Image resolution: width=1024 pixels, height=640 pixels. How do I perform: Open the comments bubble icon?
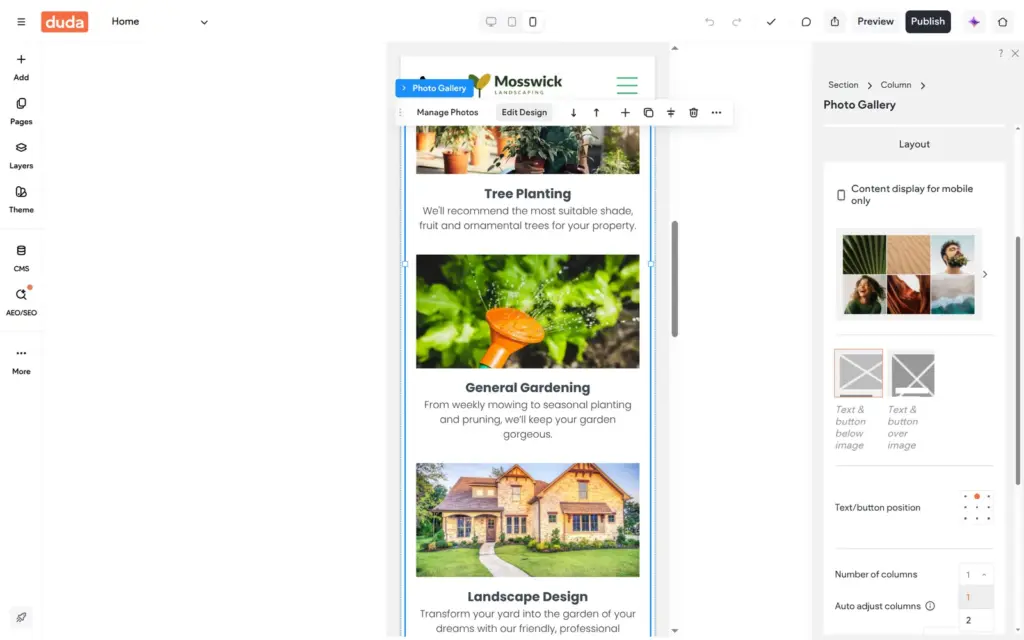tap(806, 22)
